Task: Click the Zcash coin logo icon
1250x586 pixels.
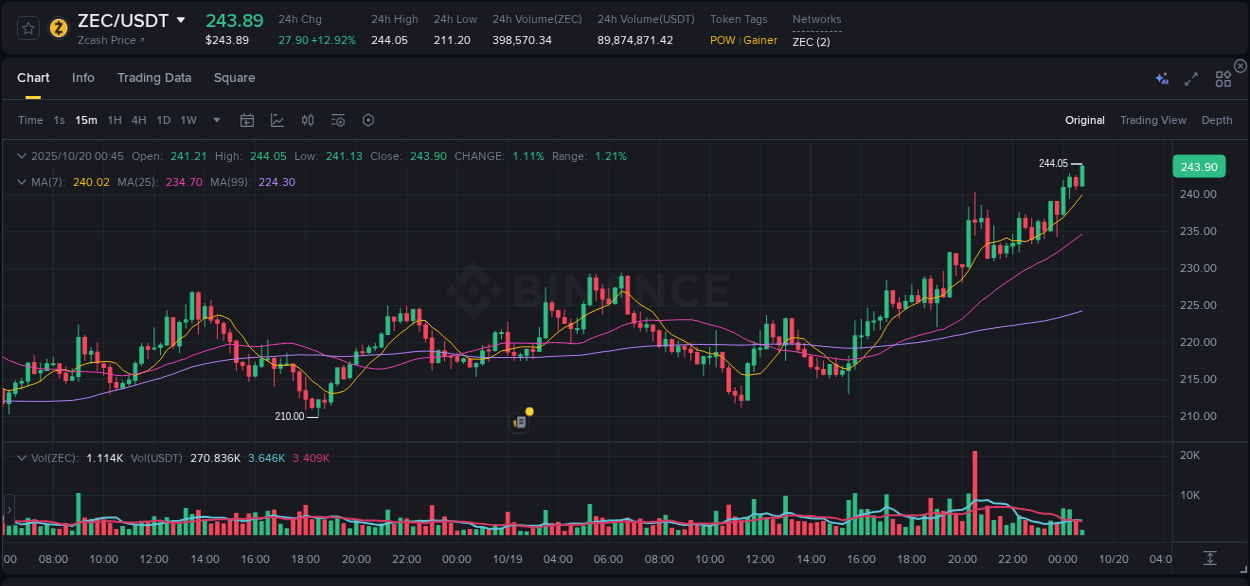Action: (x=58, y=28)
